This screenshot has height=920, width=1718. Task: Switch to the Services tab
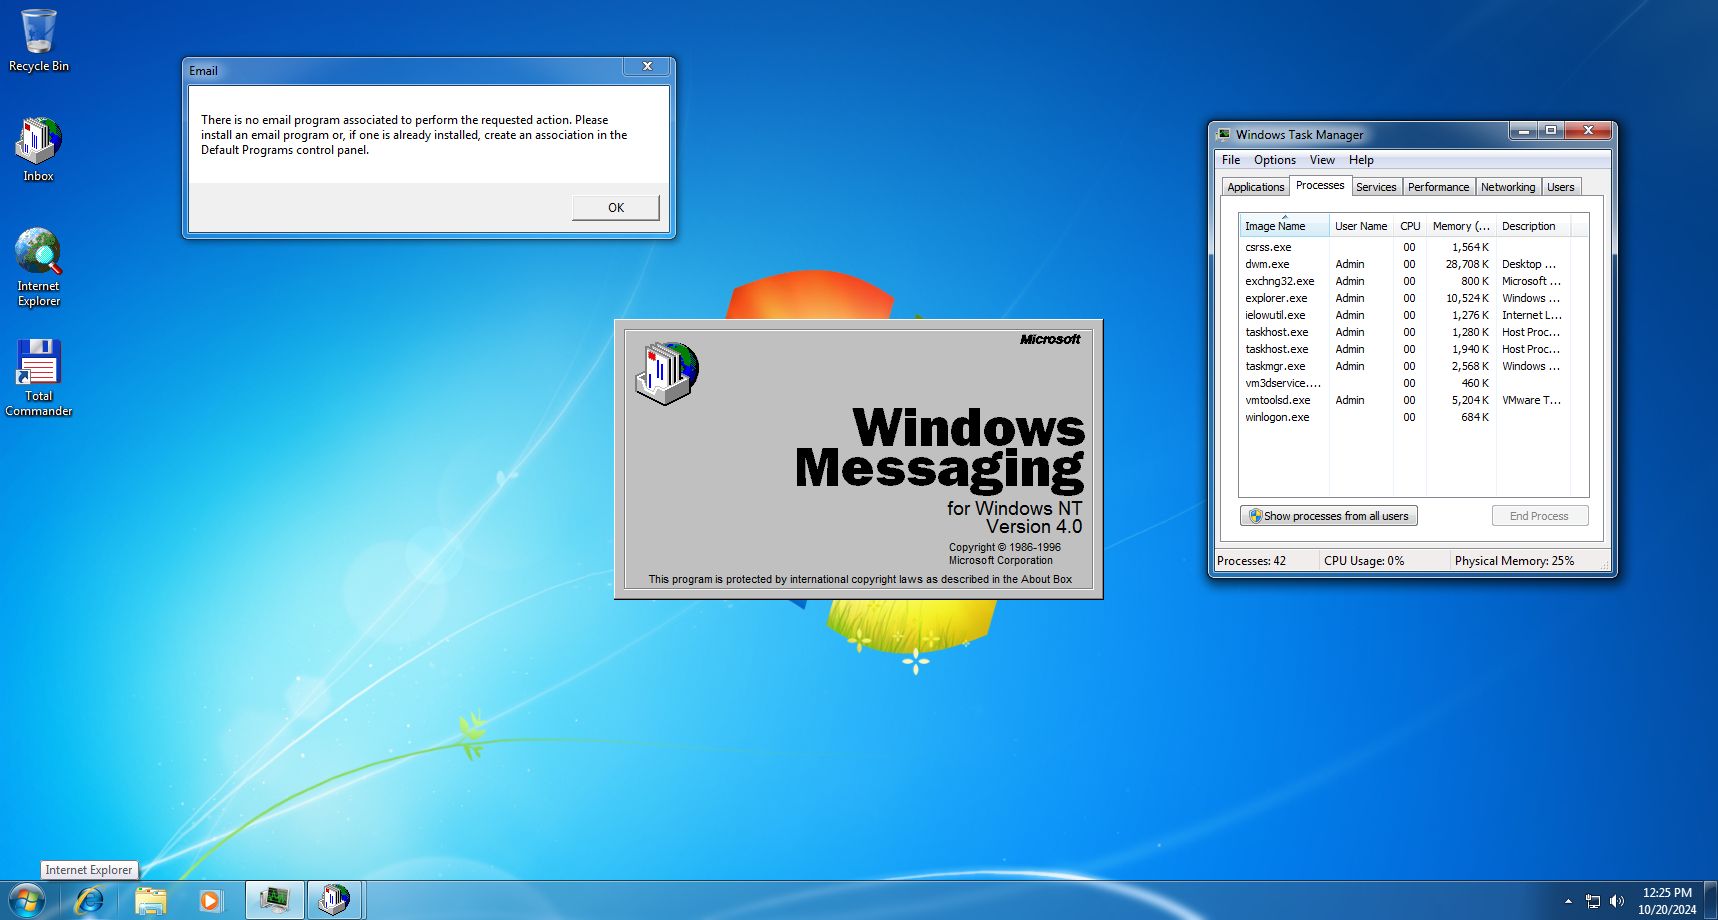[1376, 187]
